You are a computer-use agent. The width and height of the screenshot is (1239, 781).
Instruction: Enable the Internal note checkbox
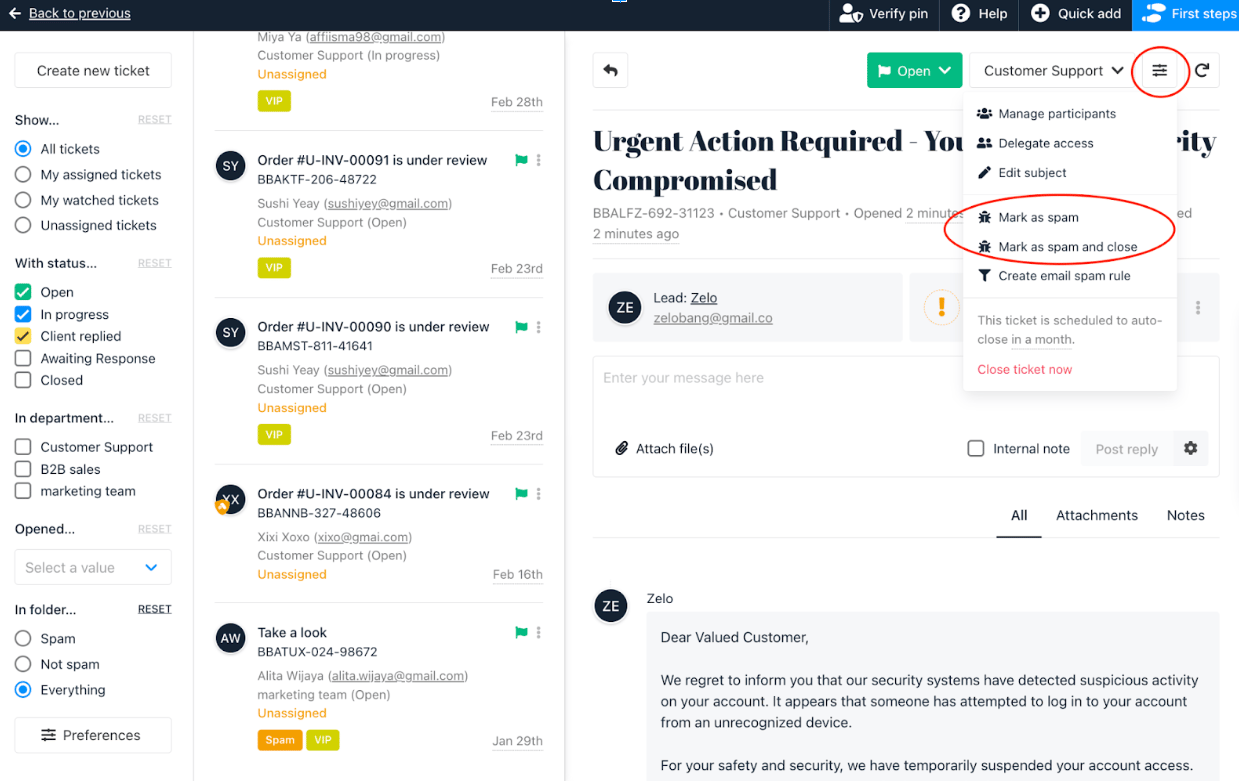point(976,449)
